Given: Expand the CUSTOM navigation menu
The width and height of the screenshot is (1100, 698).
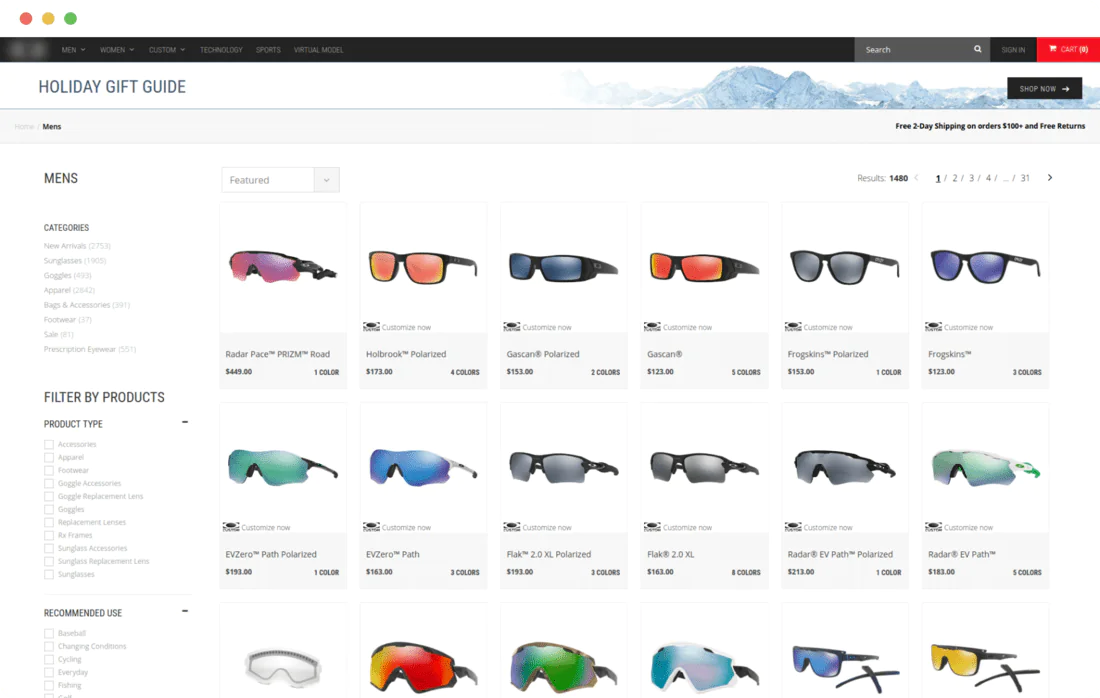Looking at the screenshot, I should 167,50.
